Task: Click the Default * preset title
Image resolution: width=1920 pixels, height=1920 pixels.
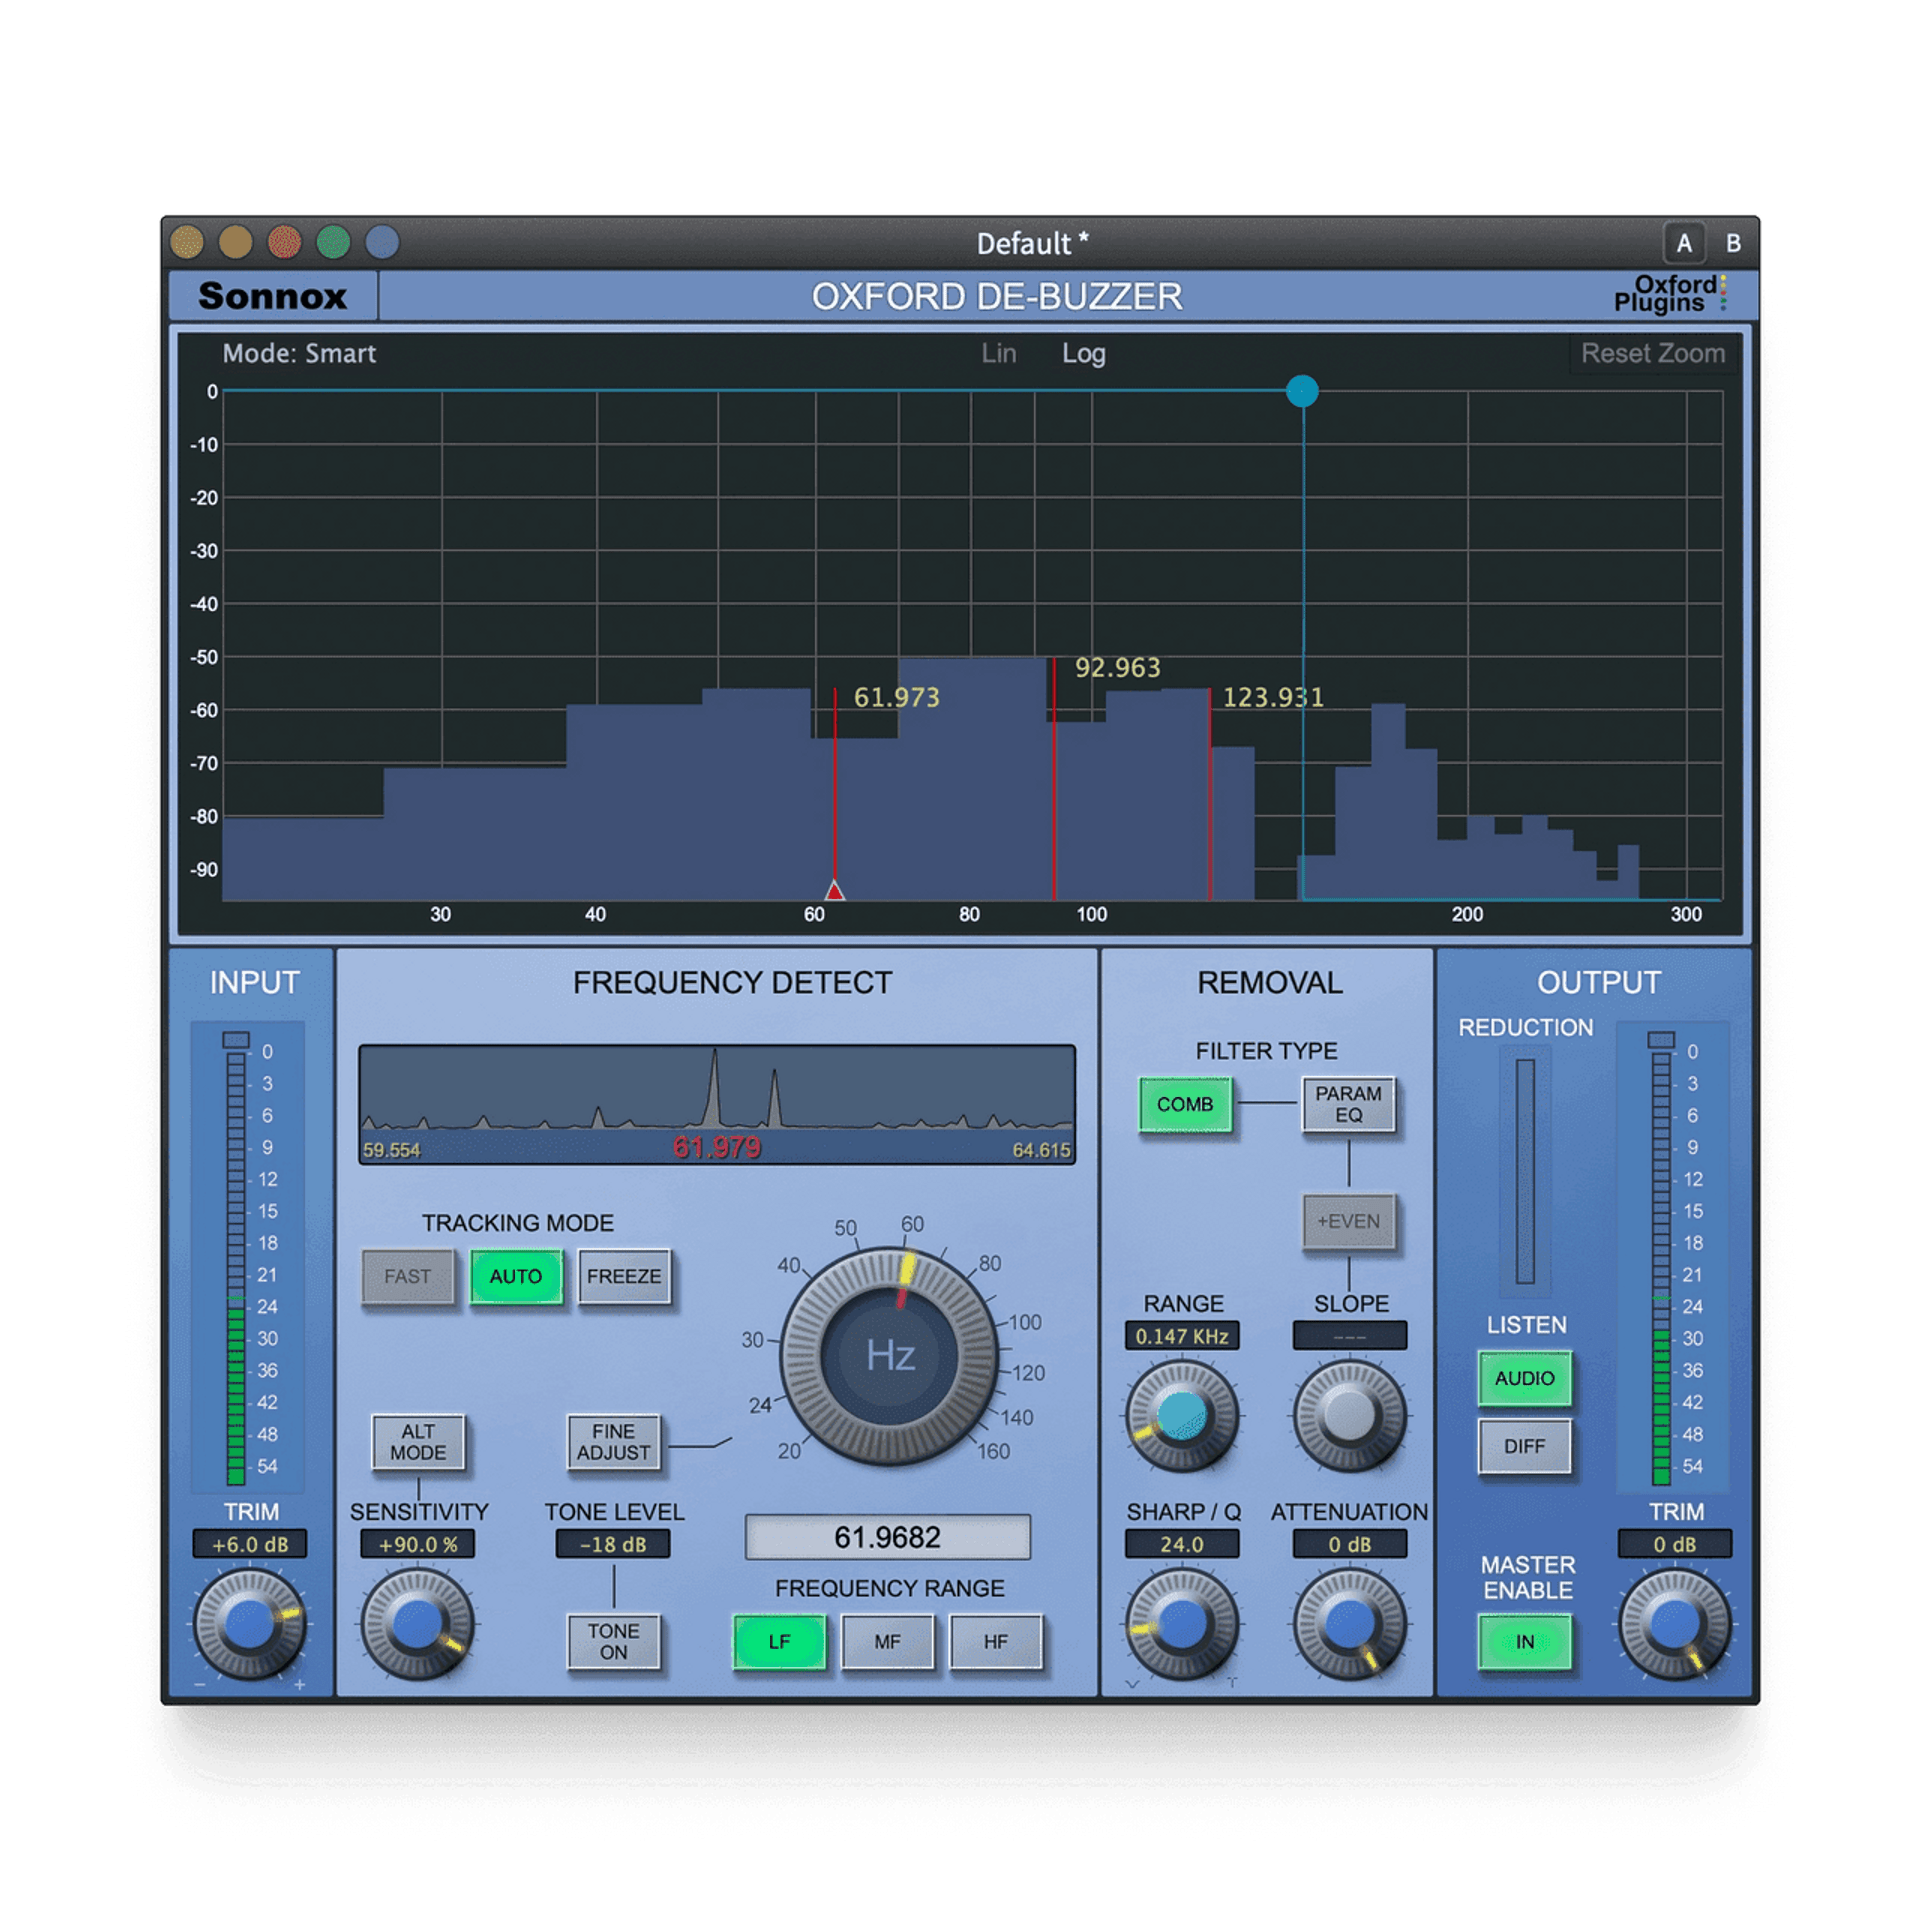Action: (1031, 243)
